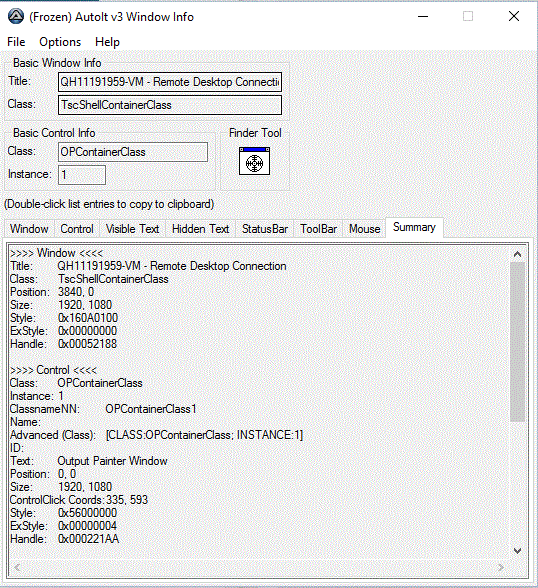Click the window Handle '0x00052188' line

tap(63, 344)
